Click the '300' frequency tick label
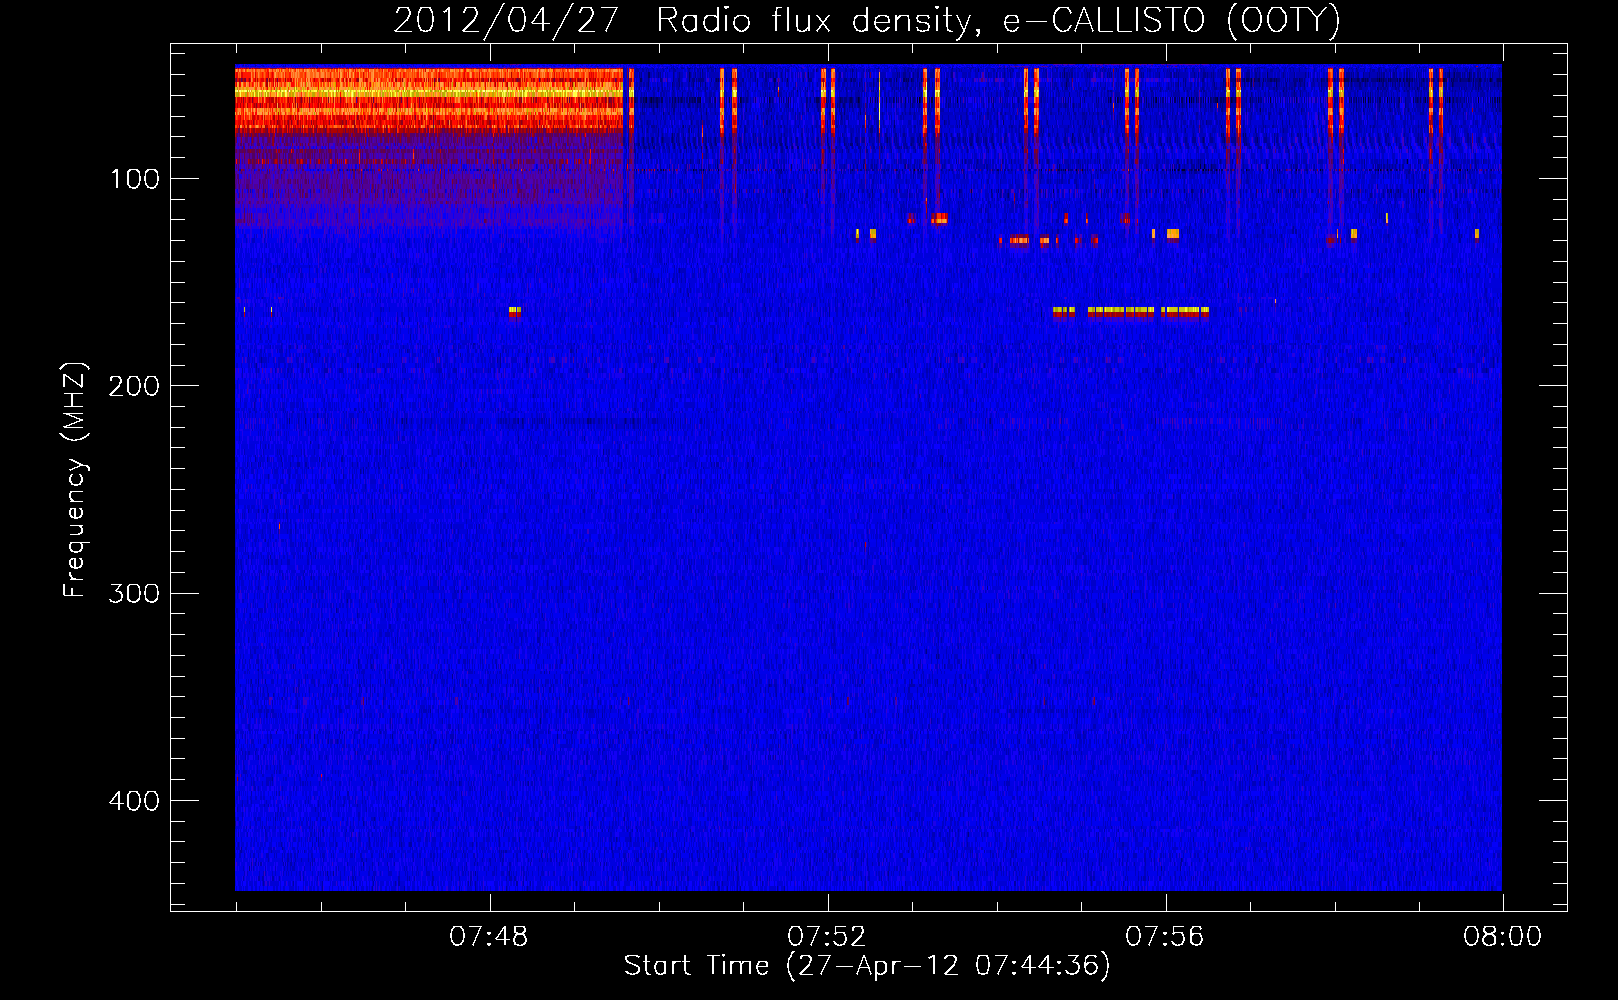The image size is (1618, 1000). point(134,593)
